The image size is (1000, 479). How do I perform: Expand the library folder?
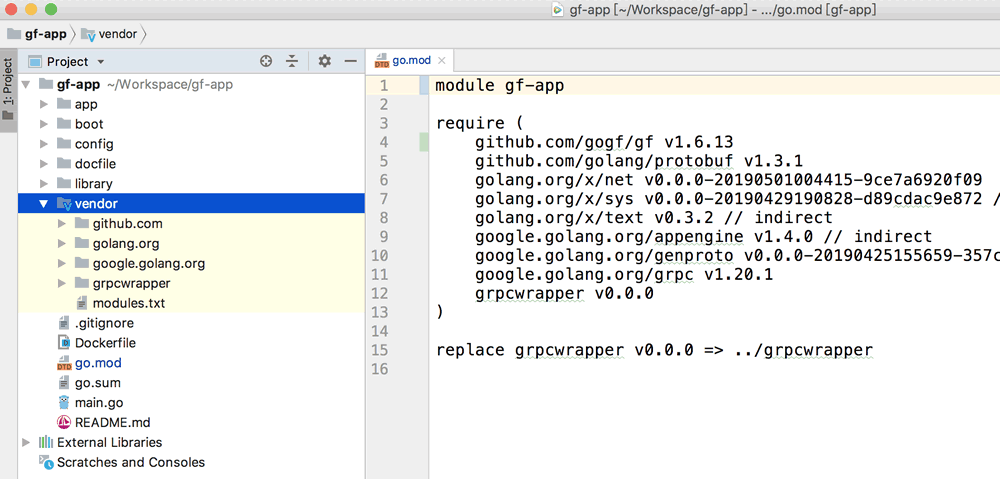tap(44, 184)
